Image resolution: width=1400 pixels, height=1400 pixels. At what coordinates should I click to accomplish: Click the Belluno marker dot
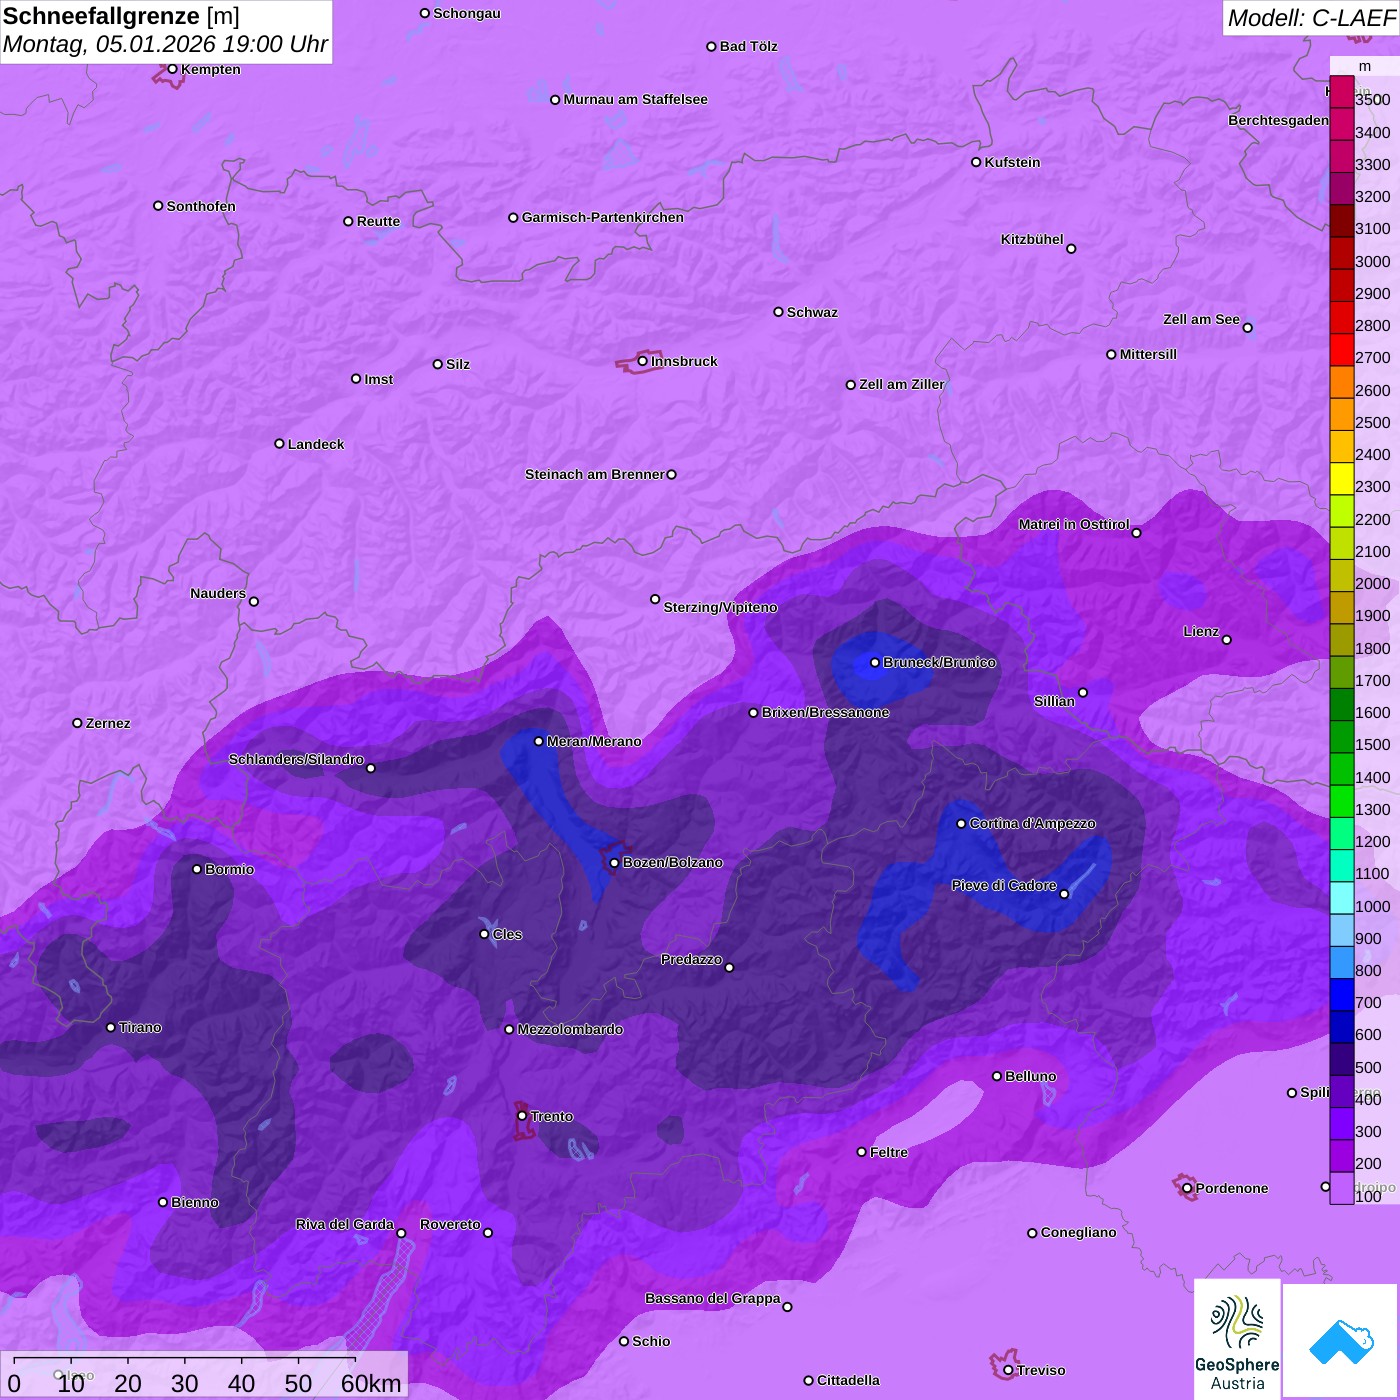[997, 1076]
